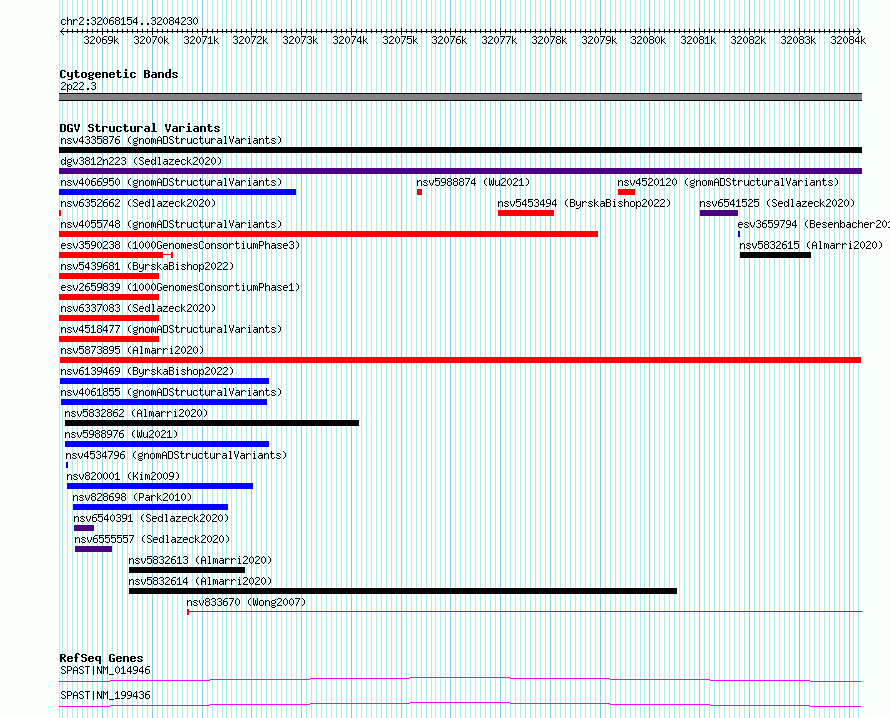This screenshot has height=718, width=890.
Task: Open the nsv5988976 (Wu2021) label
Action: tap(121, 434)
